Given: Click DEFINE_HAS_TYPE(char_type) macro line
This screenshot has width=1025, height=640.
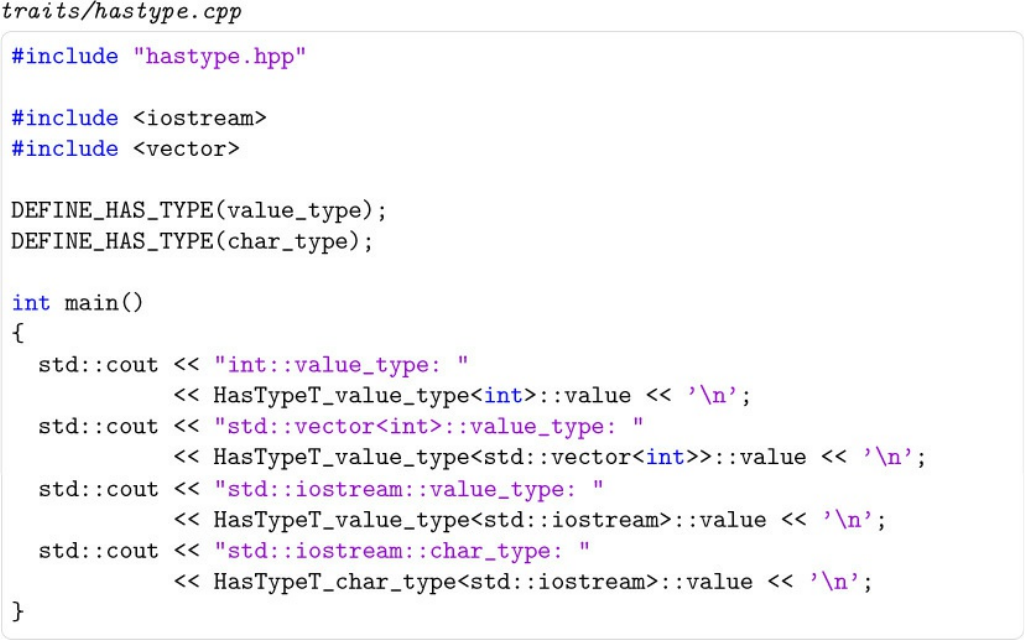Looking at the screenshot, I should 192,242.
